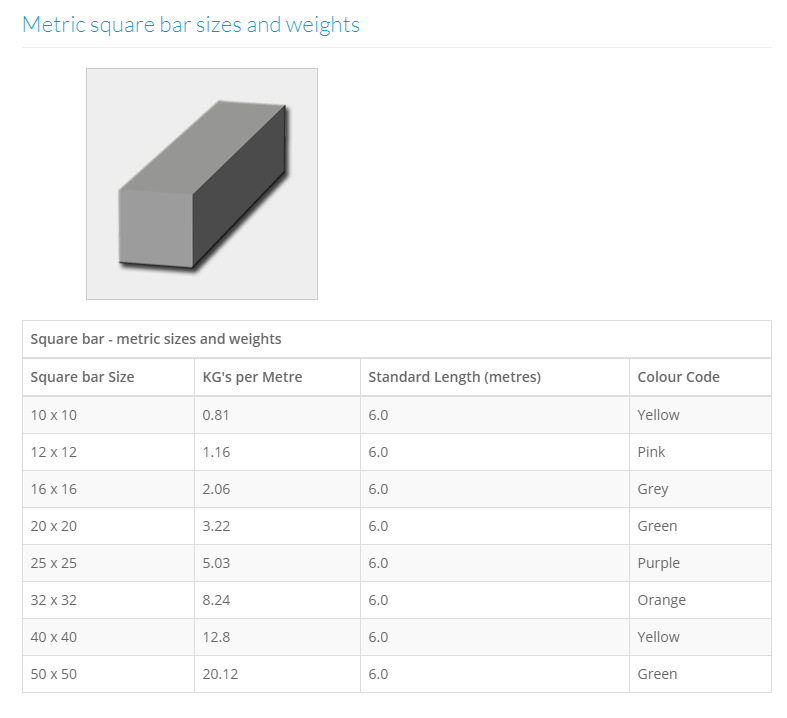Select the 12 x 12 size cell

tap(54, 452)
